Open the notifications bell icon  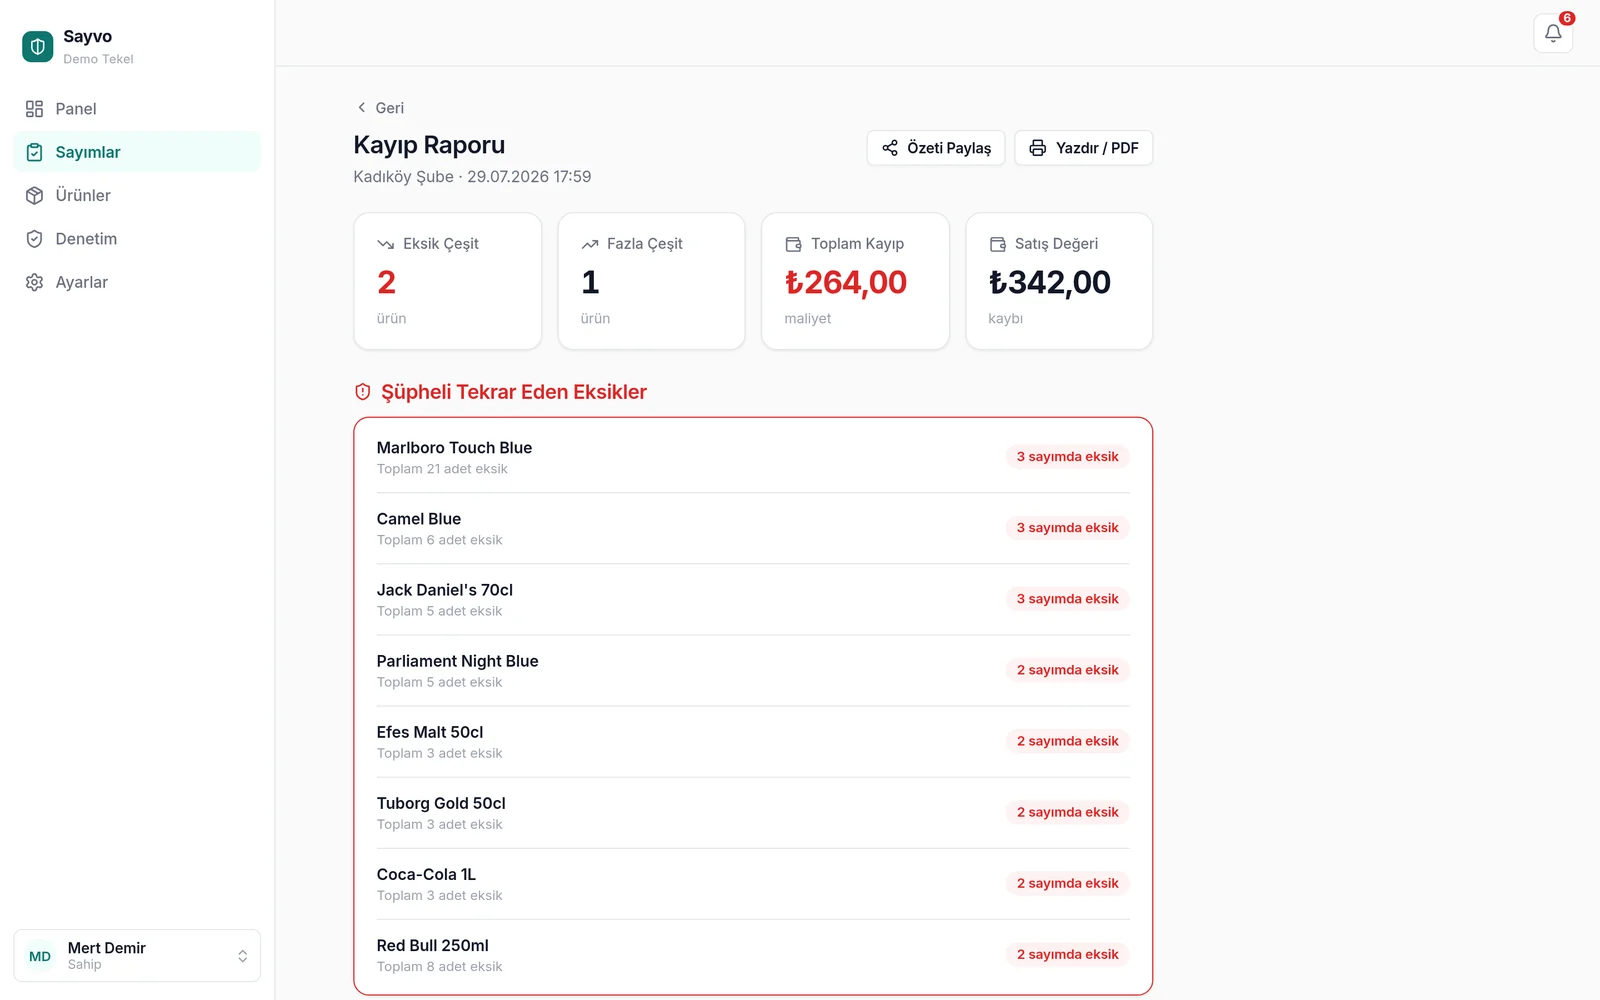click(x=1553, y=33)
